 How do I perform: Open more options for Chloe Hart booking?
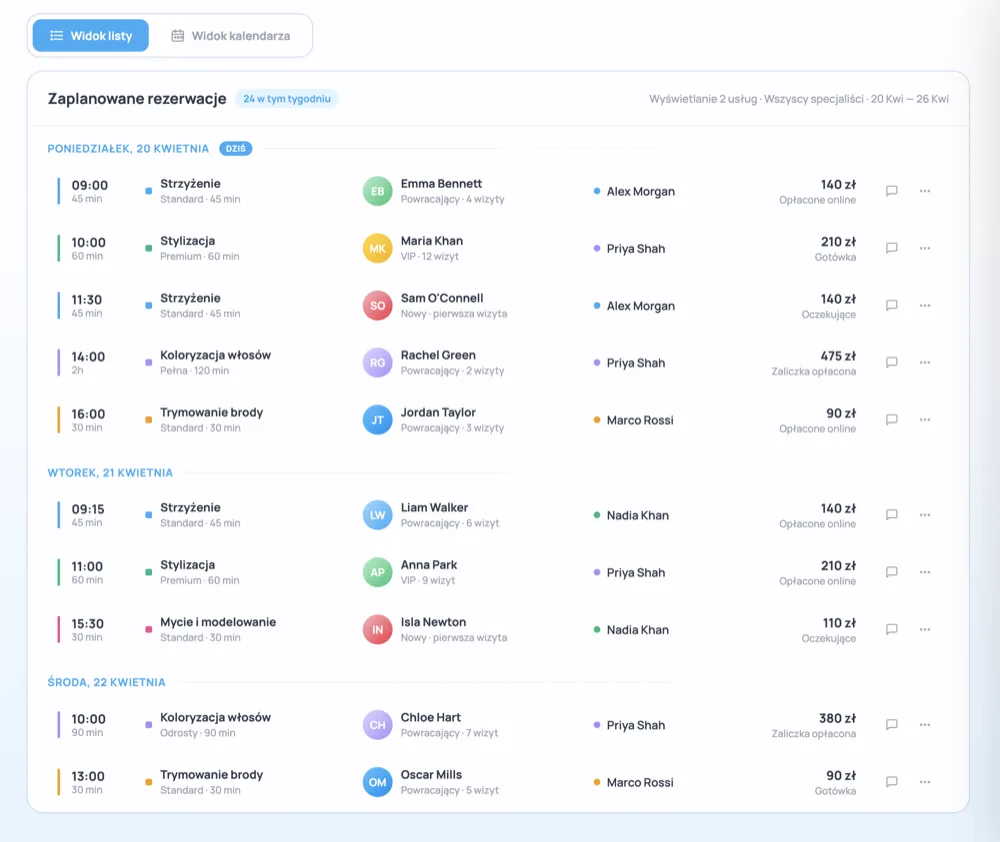pyautogui.click(x=925, y=725)
